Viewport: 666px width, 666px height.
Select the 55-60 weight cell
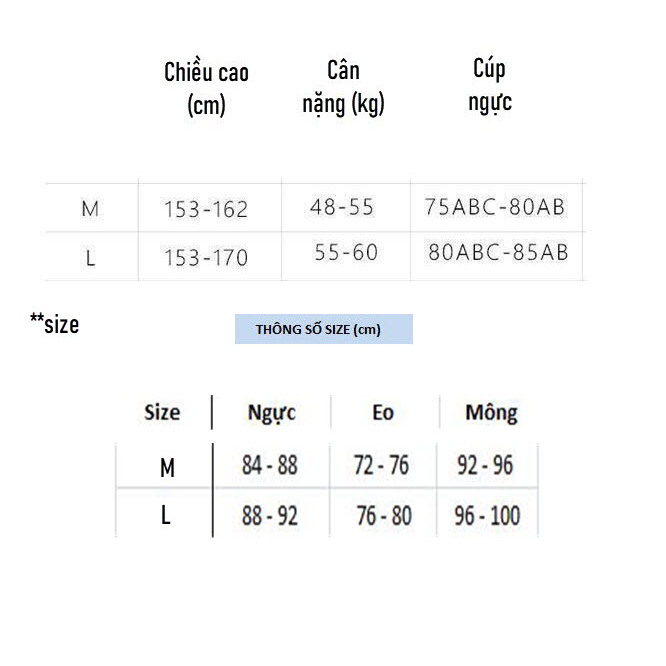tap(346, 253)
